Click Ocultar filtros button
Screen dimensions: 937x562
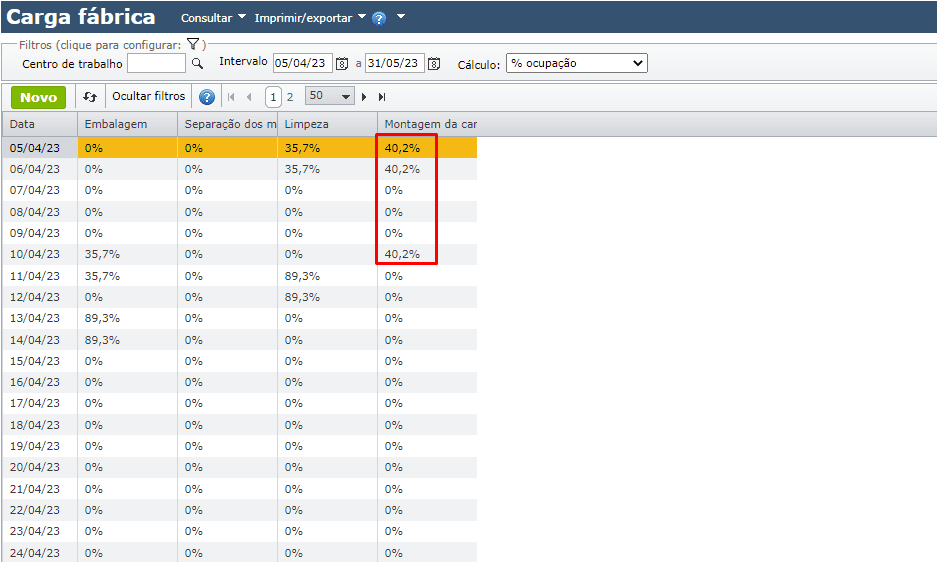(x=149, y=96)
